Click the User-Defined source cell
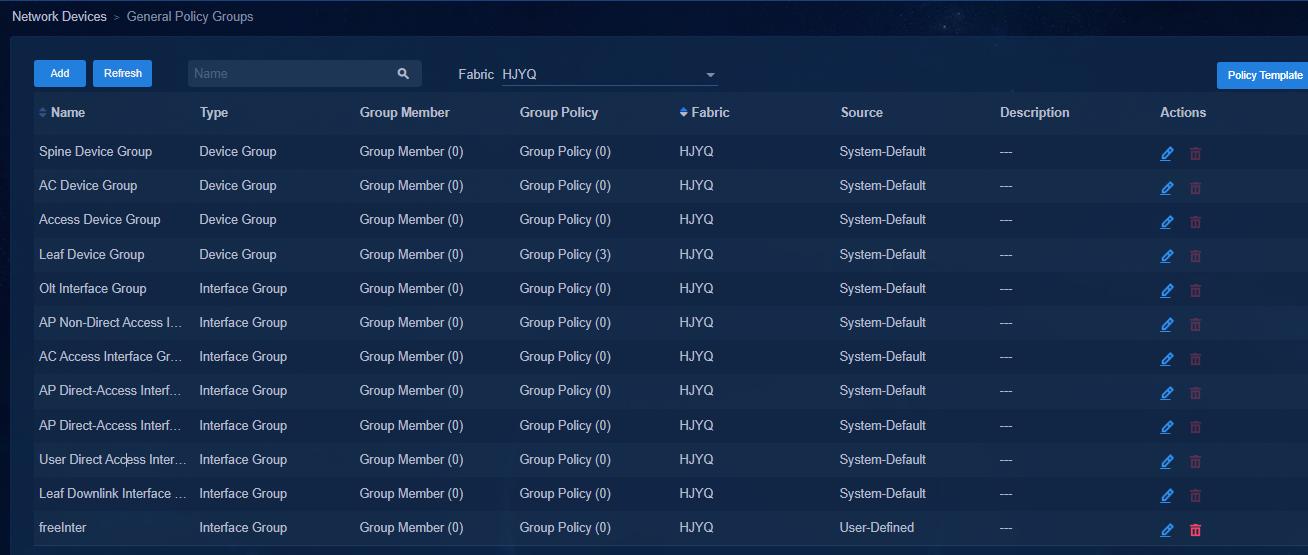Screen dimensions: 1308x555 [877, 527]
